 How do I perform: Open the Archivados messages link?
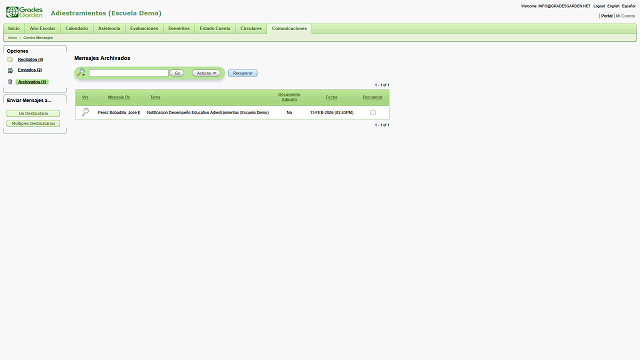pyautogui.click(x=32, y=82)
